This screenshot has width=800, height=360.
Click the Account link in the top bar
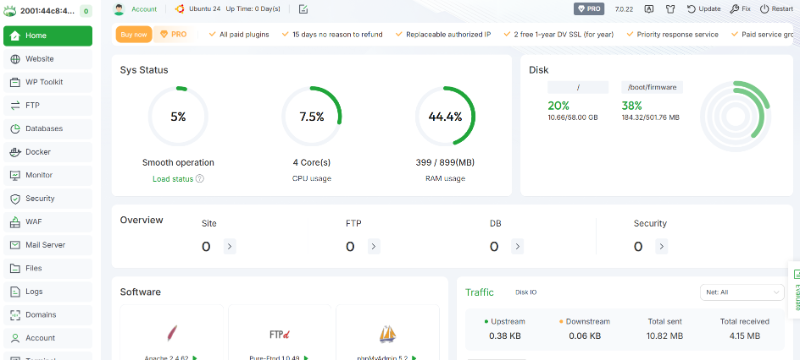(x=144, y=9)
